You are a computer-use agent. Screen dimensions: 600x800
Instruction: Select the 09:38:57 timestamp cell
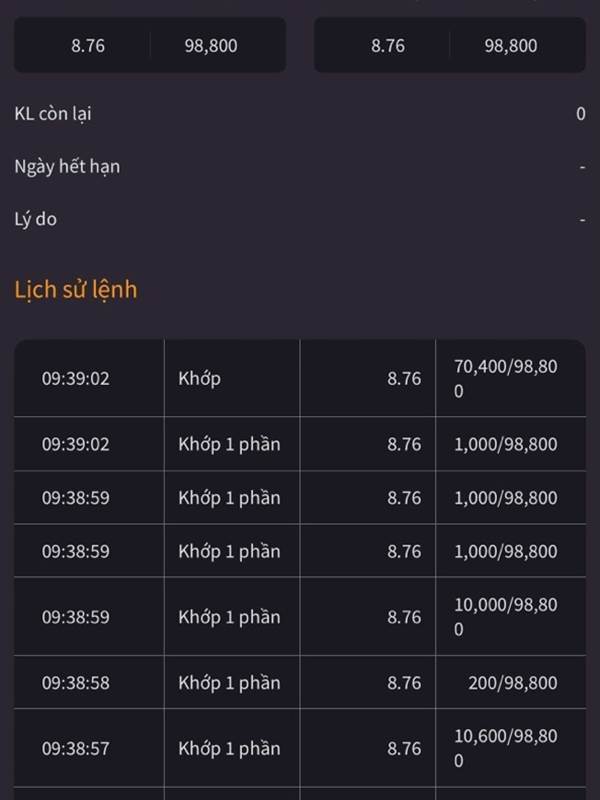tap(76, 748)
